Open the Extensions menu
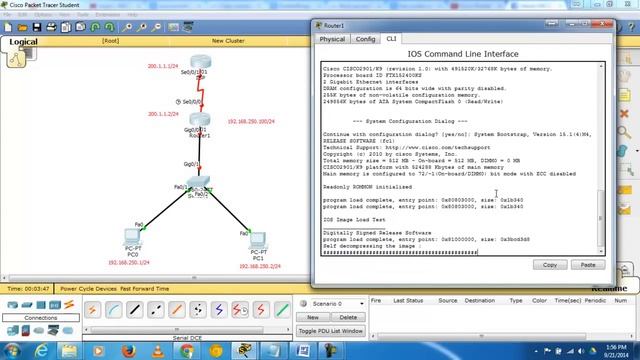 pyautogui.click(x=108, y=15)
